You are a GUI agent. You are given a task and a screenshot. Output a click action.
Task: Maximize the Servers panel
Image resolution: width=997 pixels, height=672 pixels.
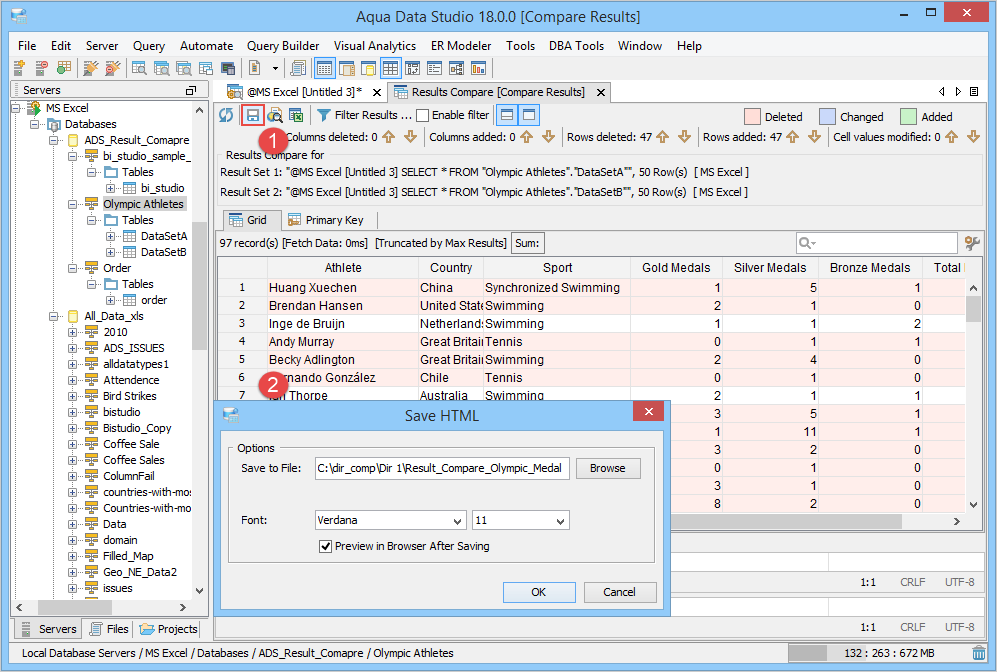tap(190, 90)
